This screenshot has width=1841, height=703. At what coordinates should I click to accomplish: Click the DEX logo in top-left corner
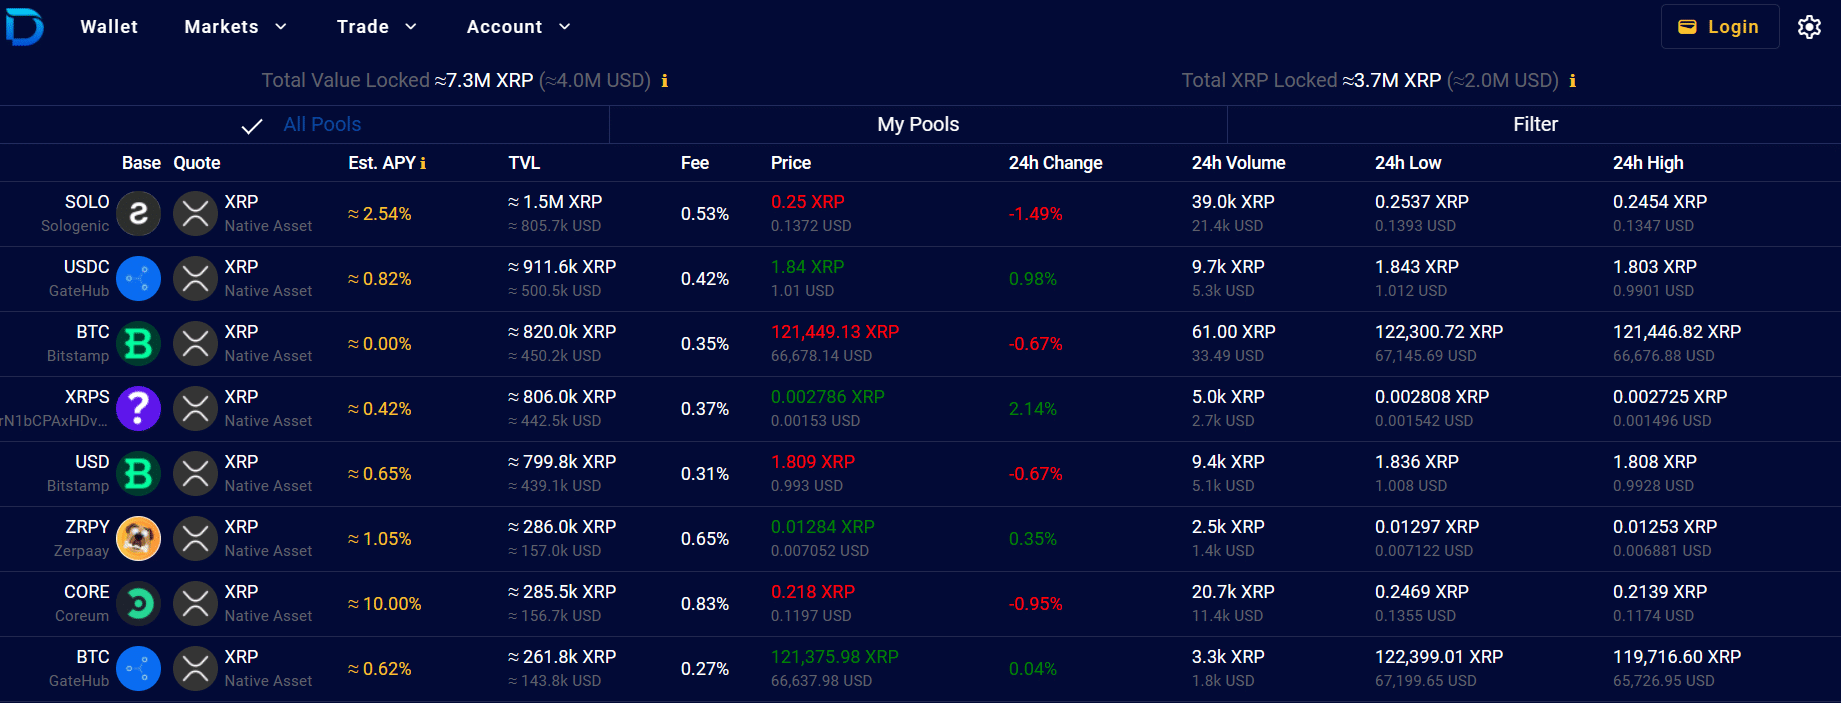[24, 26]
